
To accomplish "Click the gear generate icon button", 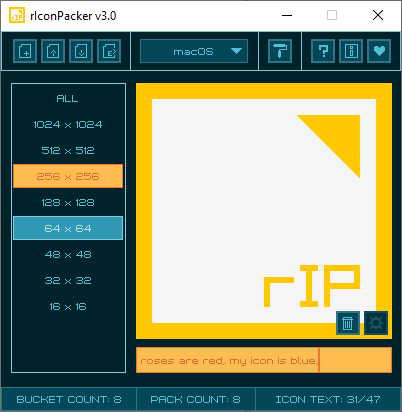I will click(x=376, y=323).
